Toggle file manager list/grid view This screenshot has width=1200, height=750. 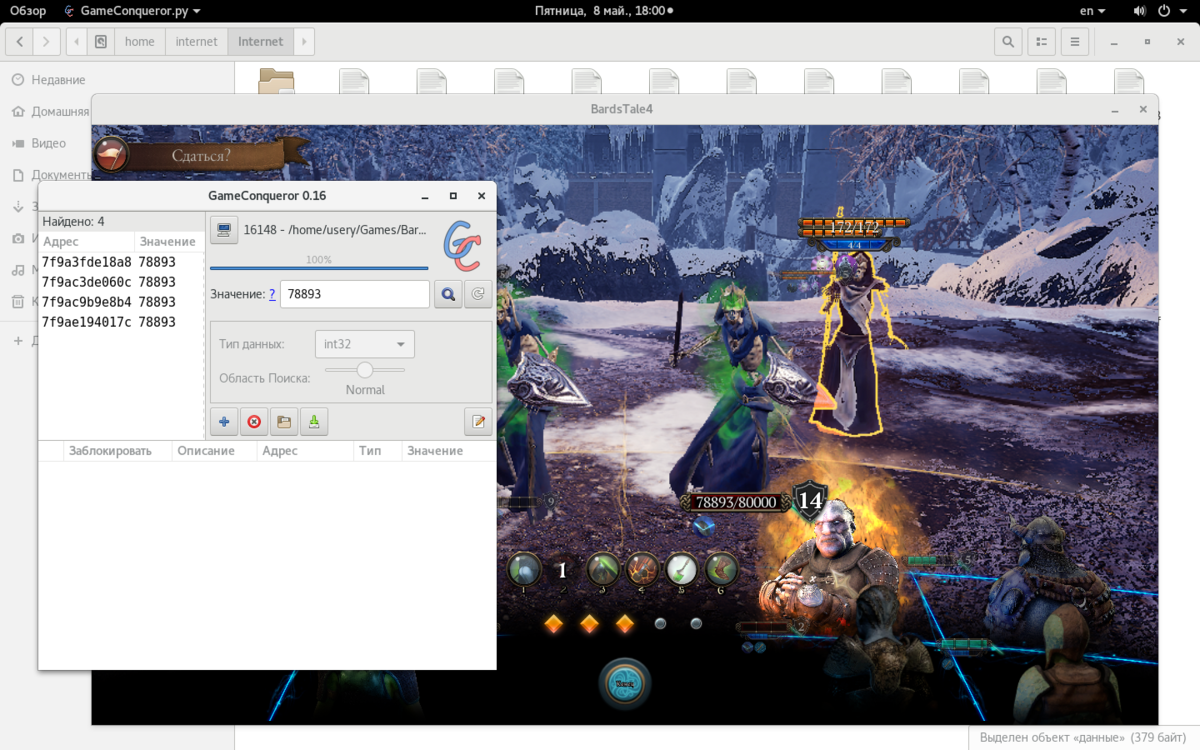click(x=1042, y=42)
